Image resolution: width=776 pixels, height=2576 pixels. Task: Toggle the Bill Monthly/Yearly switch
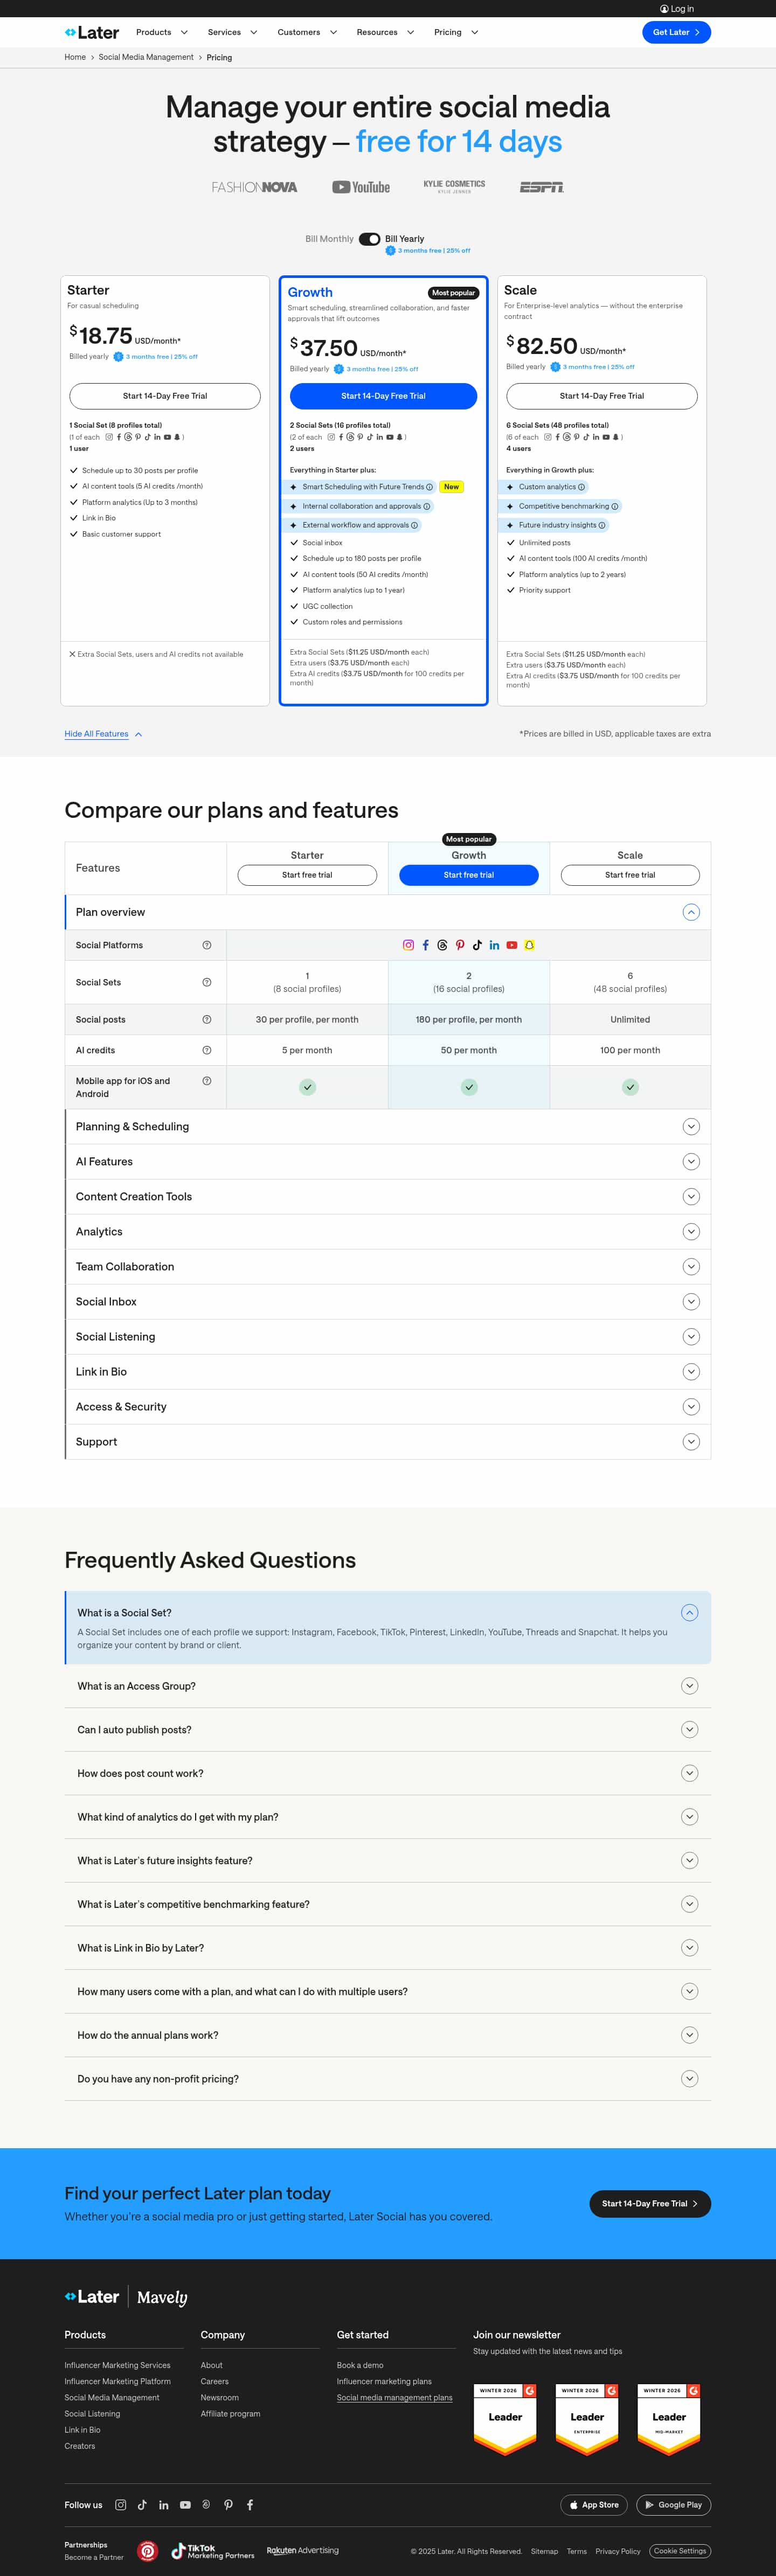369,239
